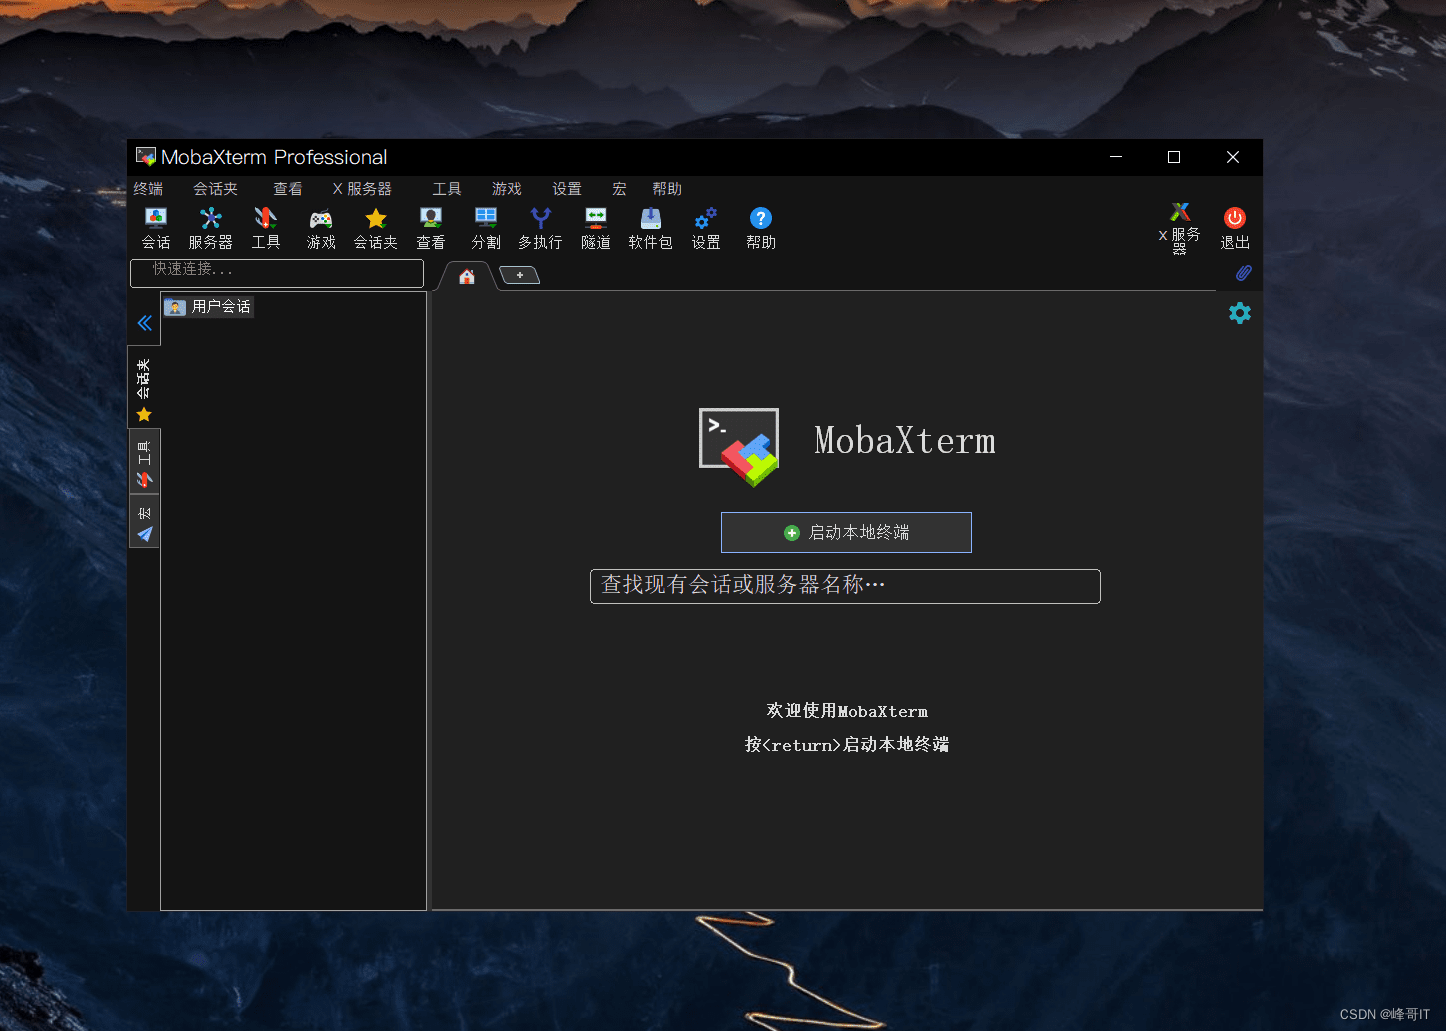
Task: Open the 终端 menu
Action: point(148,189)
